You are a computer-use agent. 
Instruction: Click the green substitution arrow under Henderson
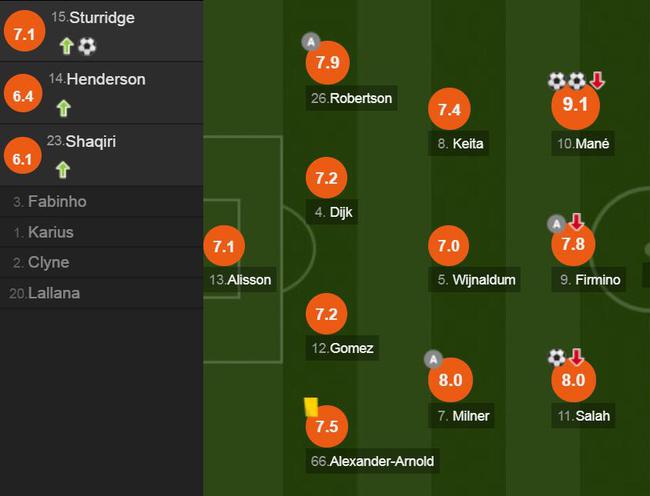tap(63, 108)
